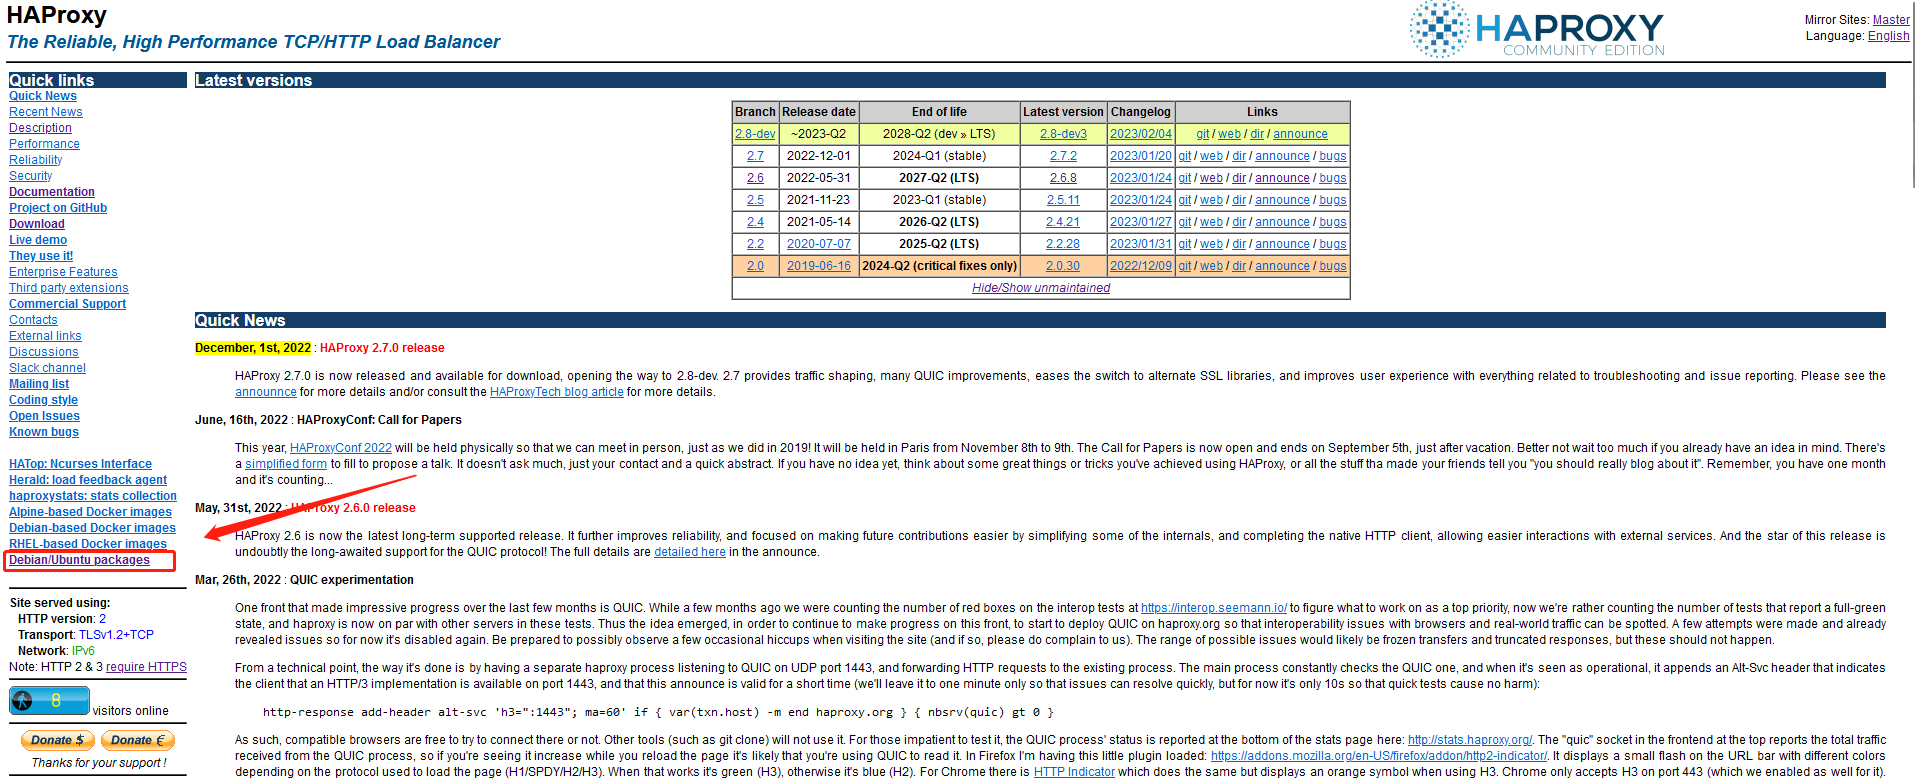
Task: Open branch 2.6 link in table
Action: [755, 178]
